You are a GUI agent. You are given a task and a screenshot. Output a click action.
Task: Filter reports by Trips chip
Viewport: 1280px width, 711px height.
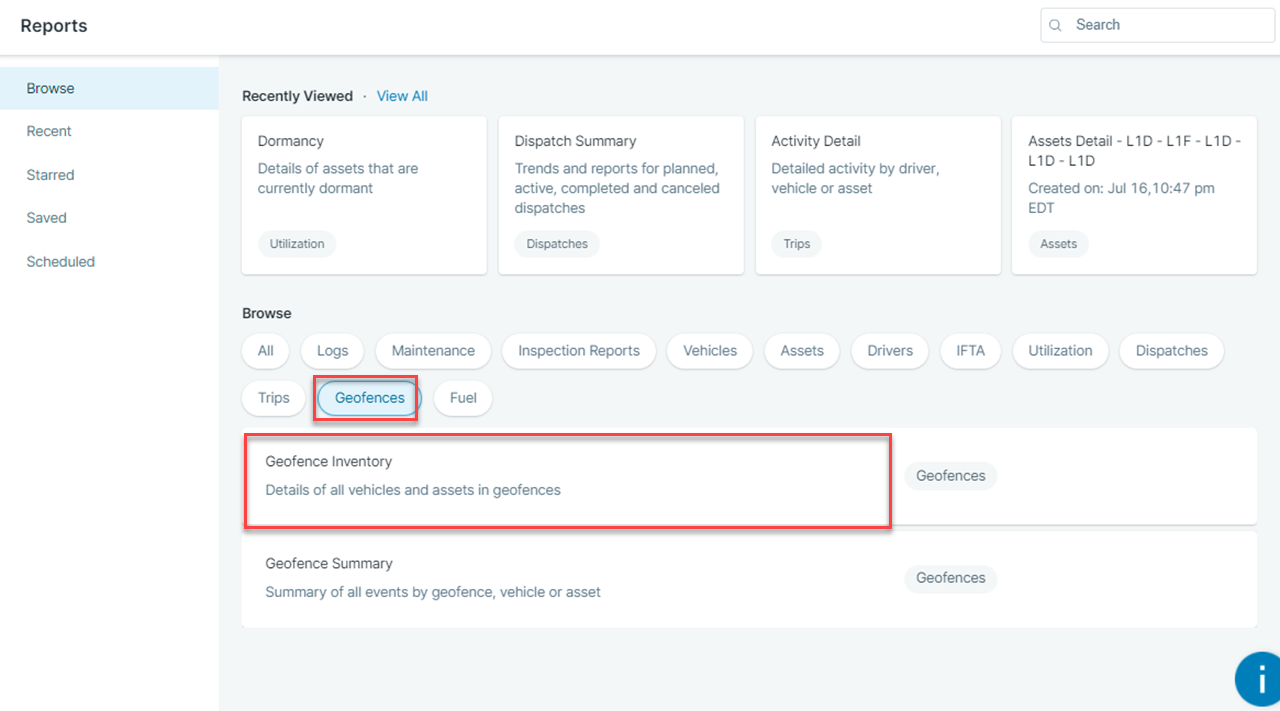pyautogui.click(x=273, y=398)
